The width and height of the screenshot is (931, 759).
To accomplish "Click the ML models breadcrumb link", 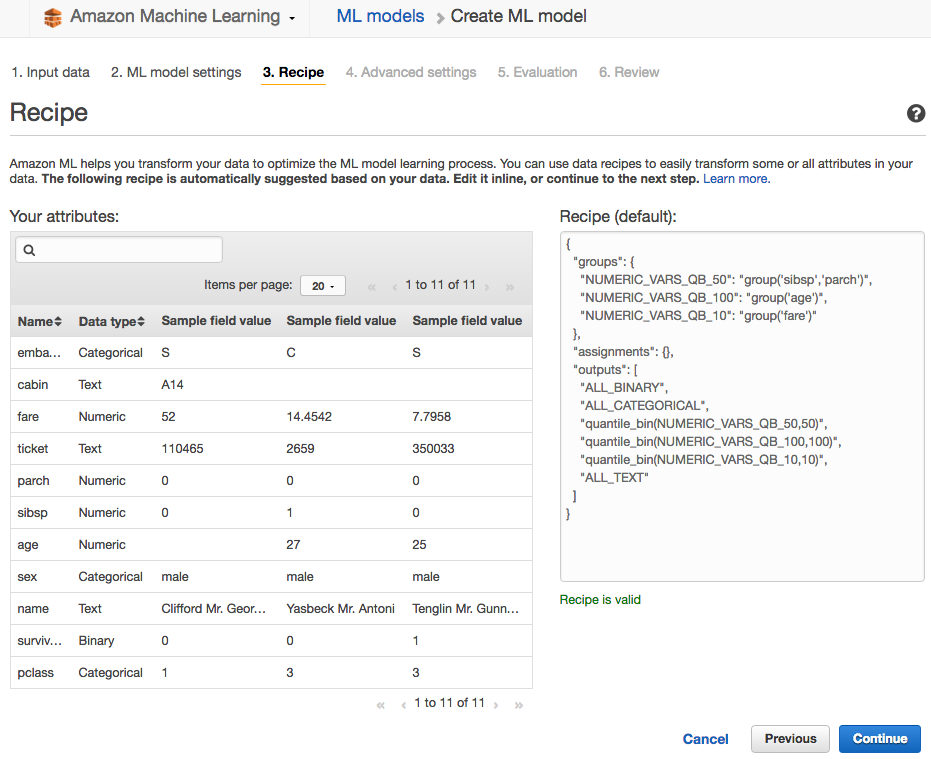I will pos(380,16).
